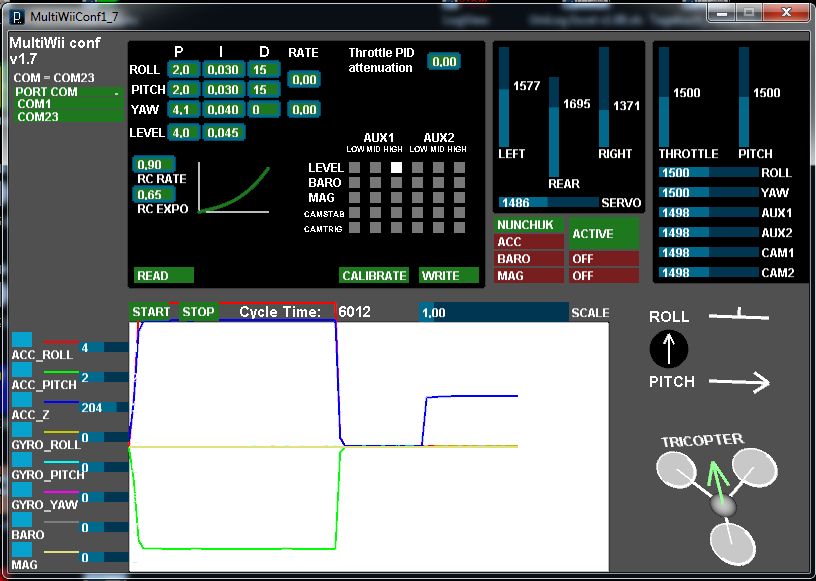Check CAMTRIG AUX1 LOW box
816x581 pixels.
tap(354, 228)
